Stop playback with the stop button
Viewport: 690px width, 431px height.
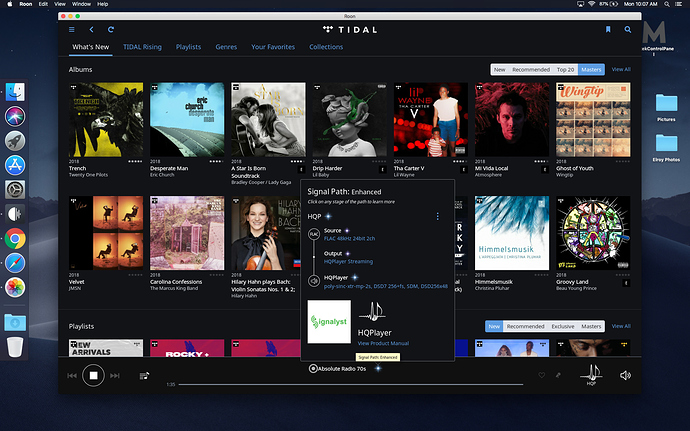93,376
